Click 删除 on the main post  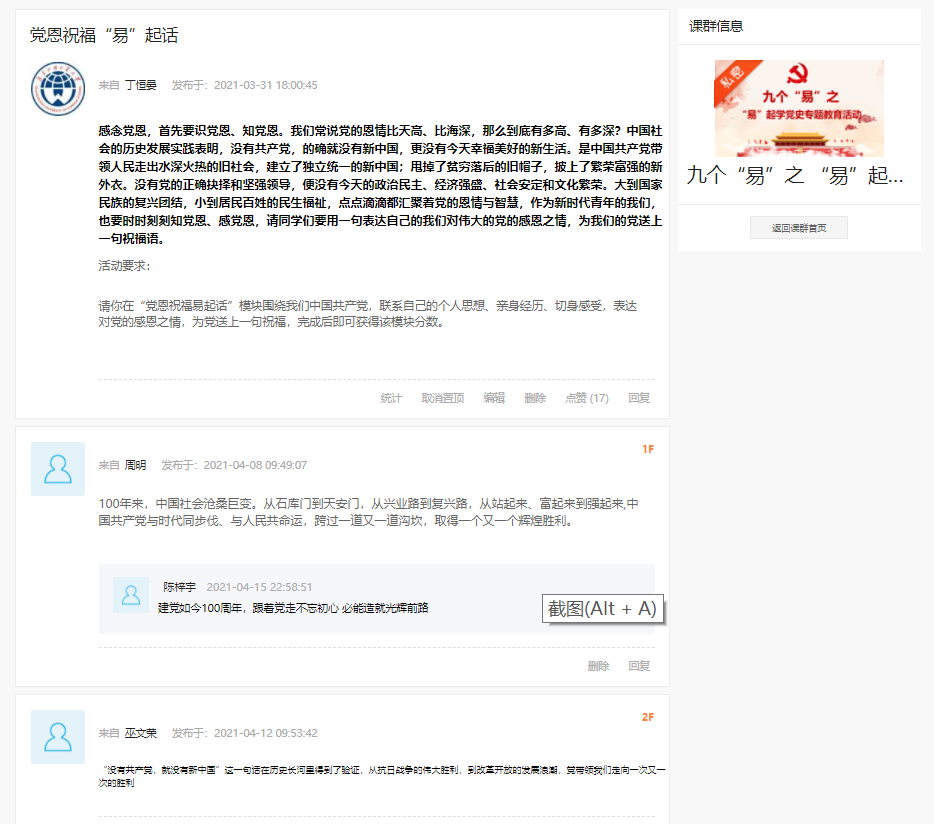click(535, 398)
